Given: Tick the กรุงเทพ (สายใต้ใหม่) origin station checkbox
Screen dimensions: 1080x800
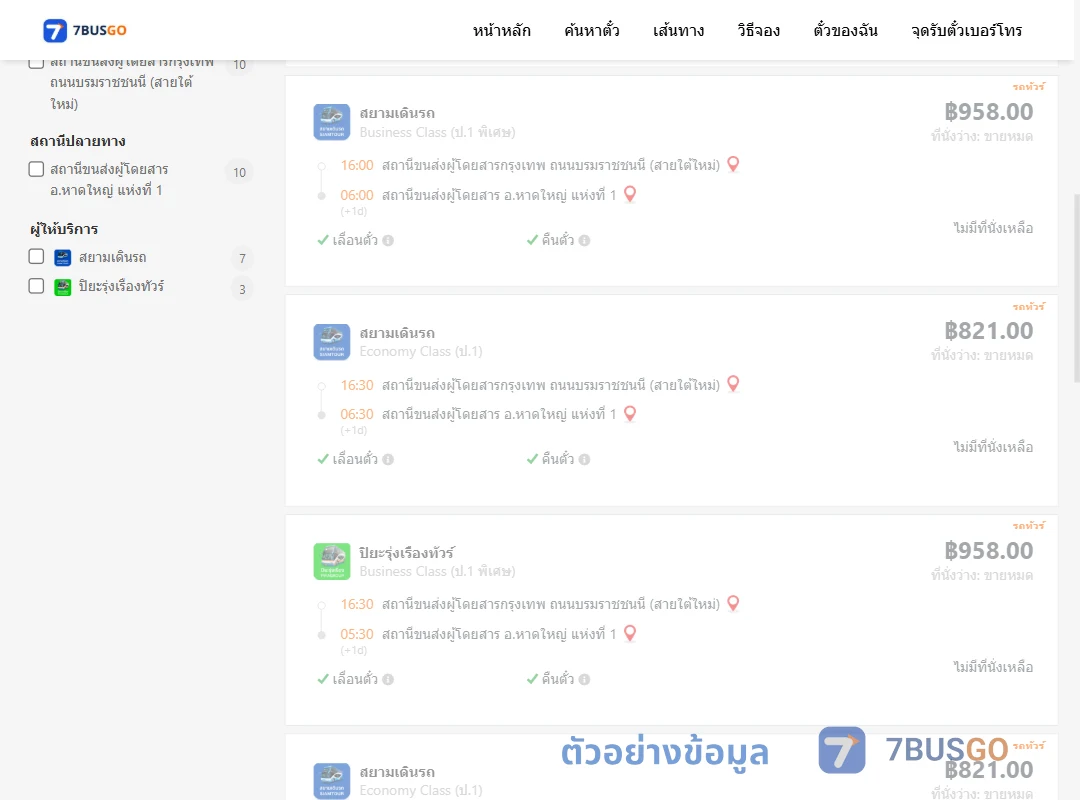Looking at the screenshot, I should click(37, 63).
